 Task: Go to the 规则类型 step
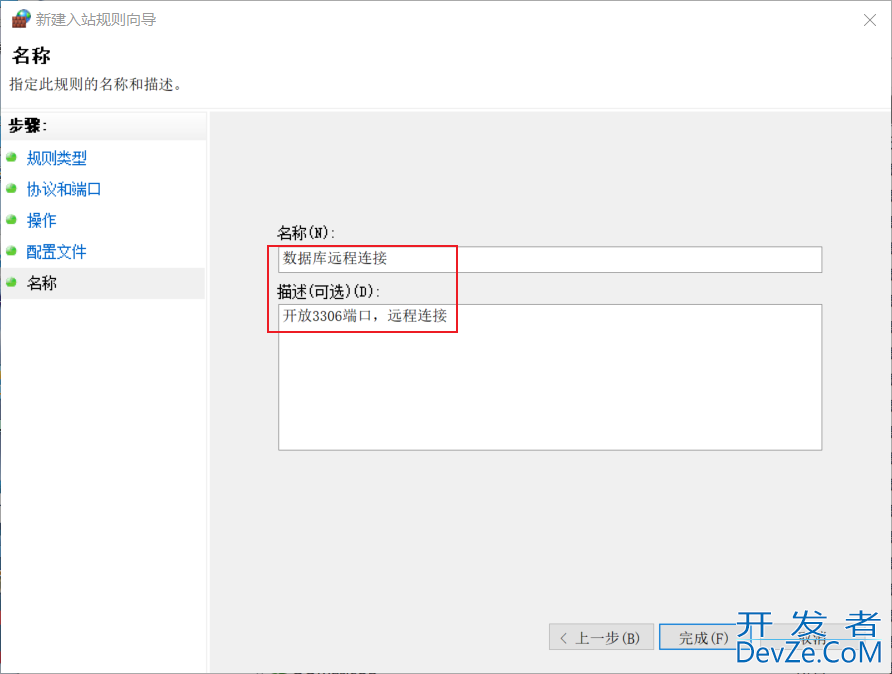[x=56, y=158]
